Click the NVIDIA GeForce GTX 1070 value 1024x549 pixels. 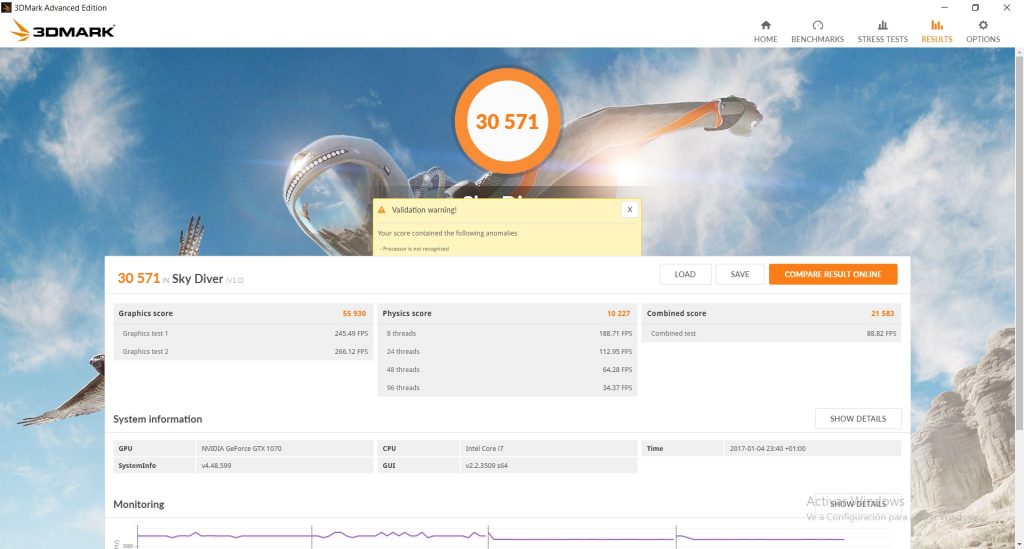pos(241,448)
